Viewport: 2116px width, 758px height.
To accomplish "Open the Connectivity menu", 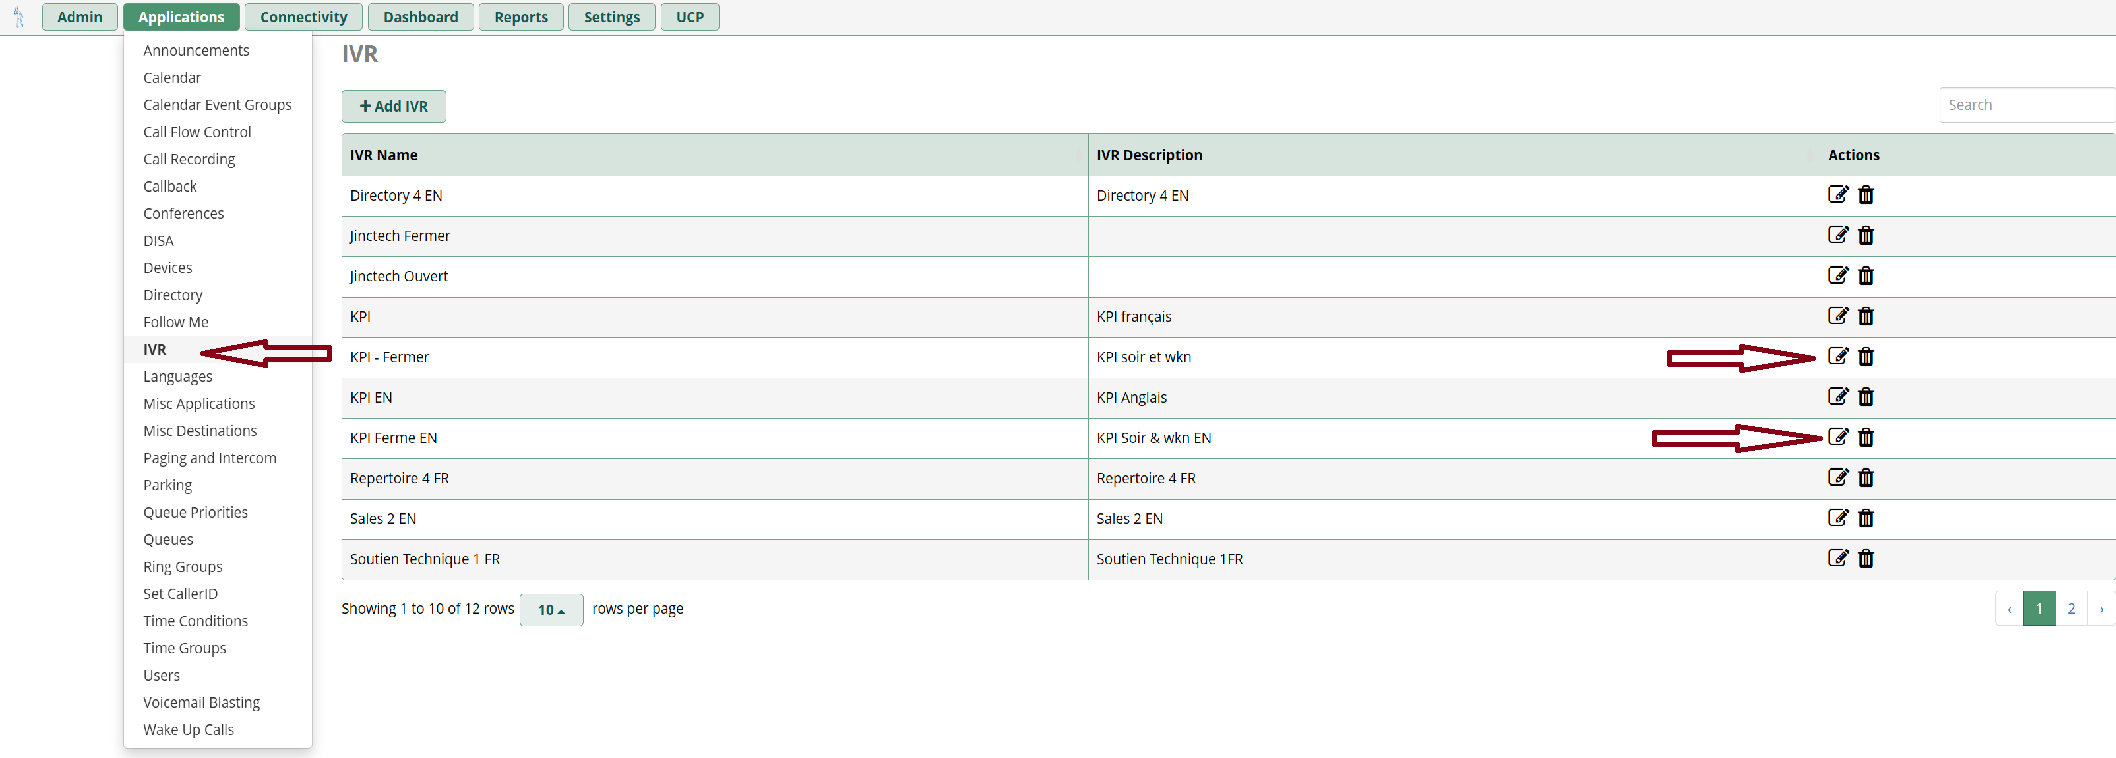I will coord(304,17).
